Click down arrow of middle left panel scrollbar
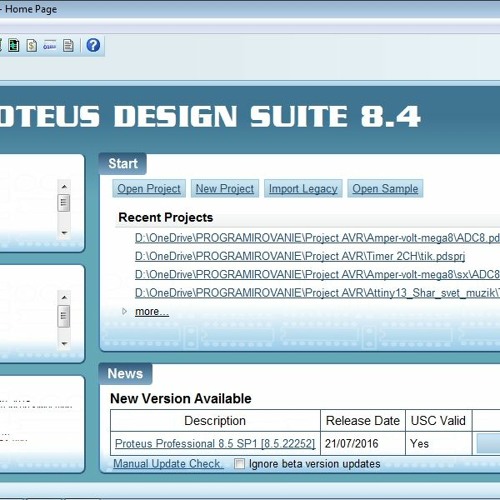The width and height of the screenshot is (500, 500). click(x=64, y=343)
